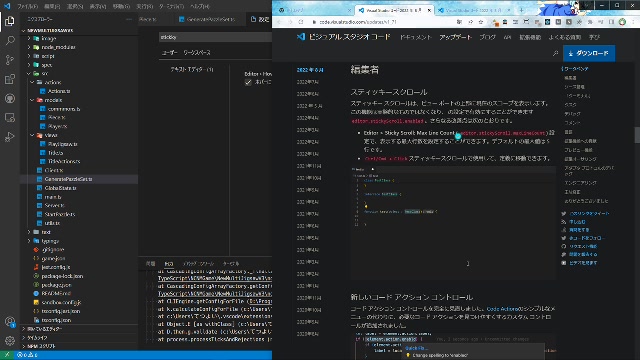Open the Run and Debug view icon
This screenshot has height=360, width=640.
click(x=10, y=137)
